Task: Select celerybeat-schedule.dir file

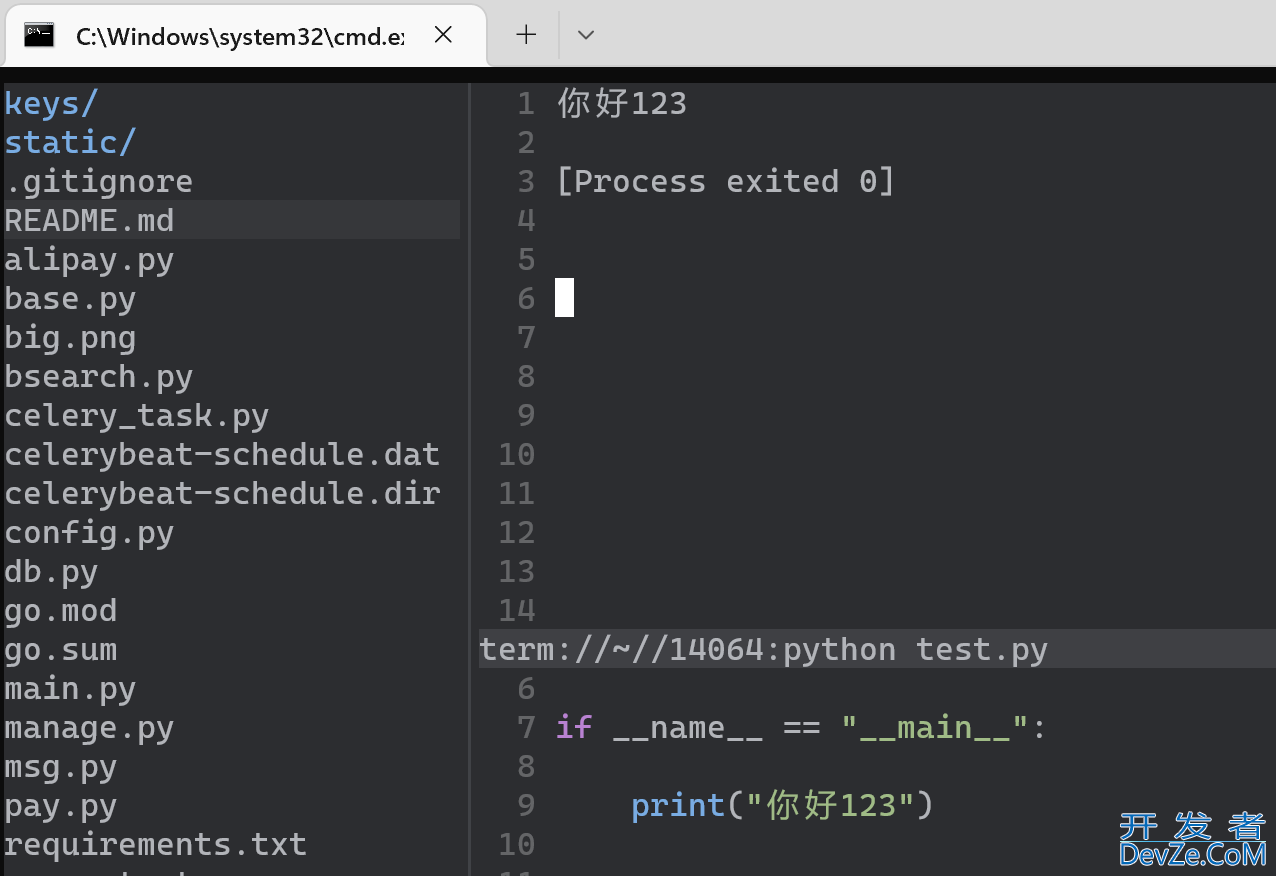Action: pyautogui.click(x=222, y=493)
